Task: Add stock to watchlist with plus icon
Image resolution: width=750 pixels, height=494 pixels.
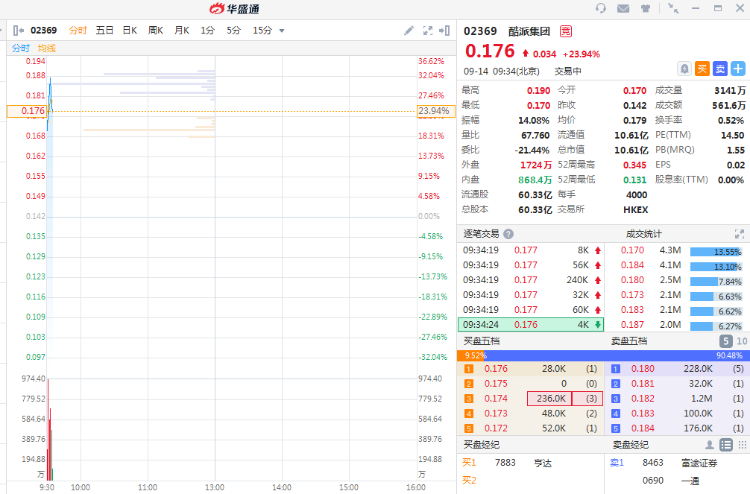Action: click(738, 69)
